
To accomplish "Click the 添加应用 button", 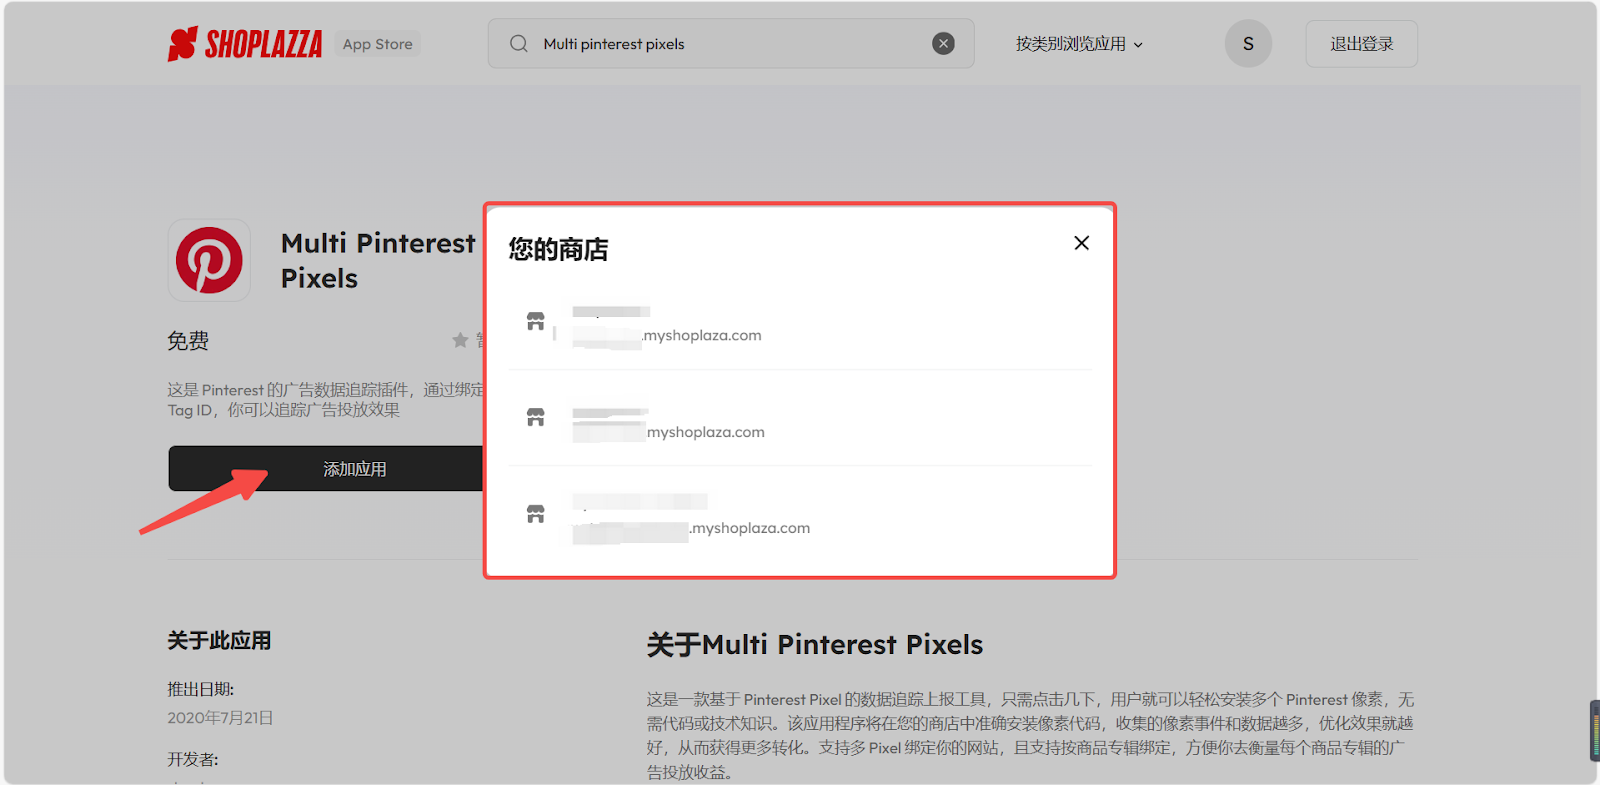I will pyautogui.click(x=326, y=468).
